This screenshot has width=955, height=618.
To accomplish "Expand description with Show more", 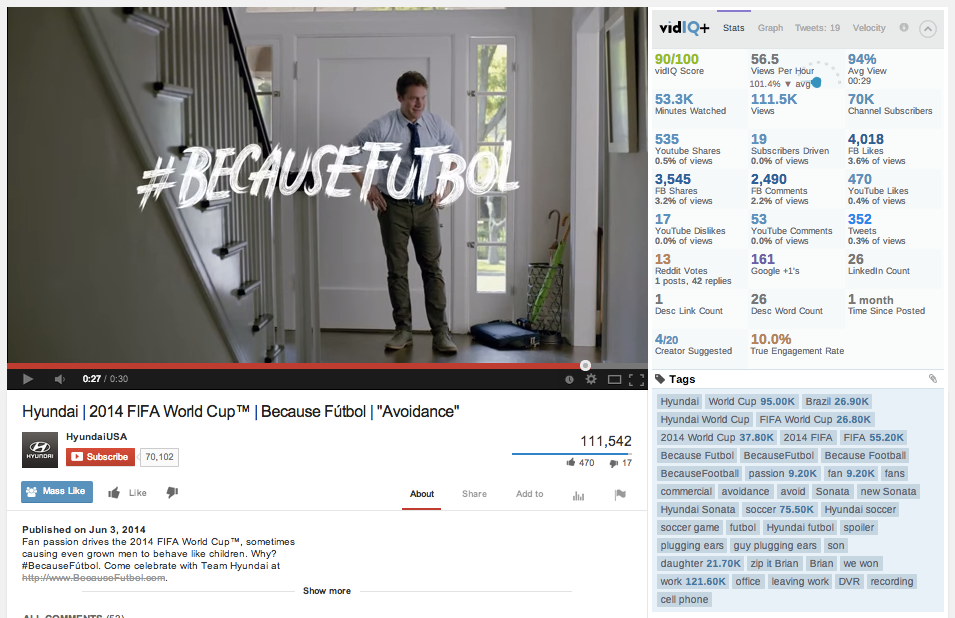I will click(x=327, y=591).
